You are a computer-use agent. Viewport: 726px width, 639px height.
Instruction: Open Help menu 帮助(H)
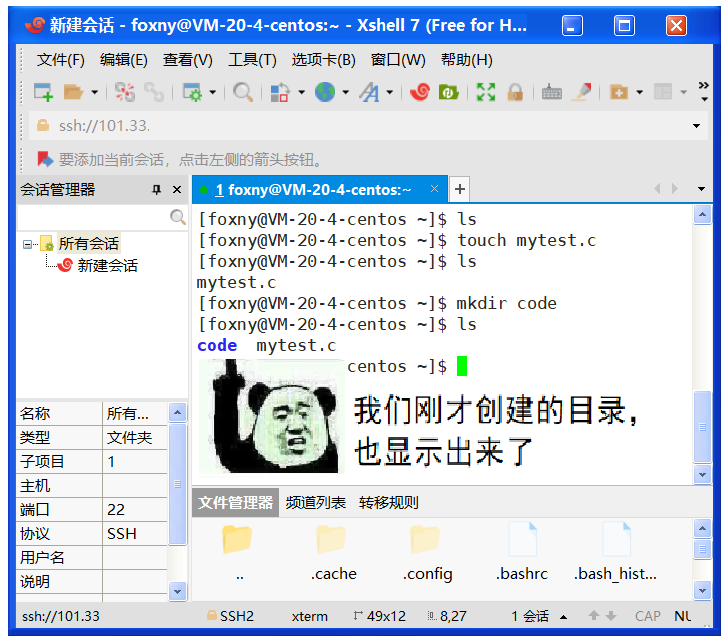click(x=467, y=60)
